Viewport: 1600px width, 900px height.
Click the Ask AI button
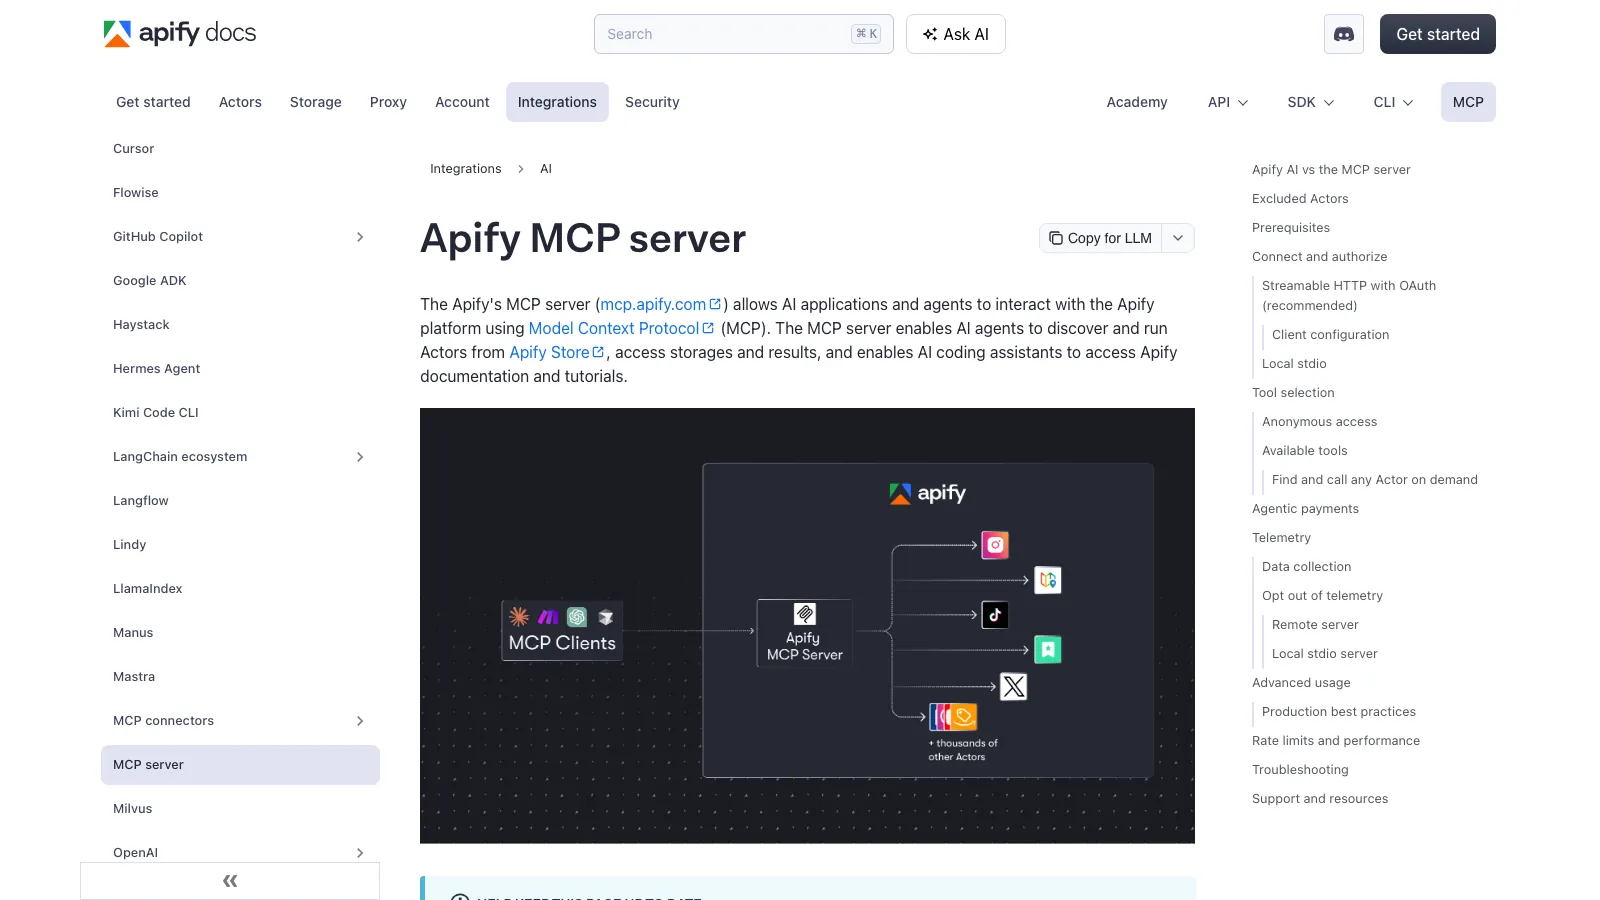coord(956,34)
